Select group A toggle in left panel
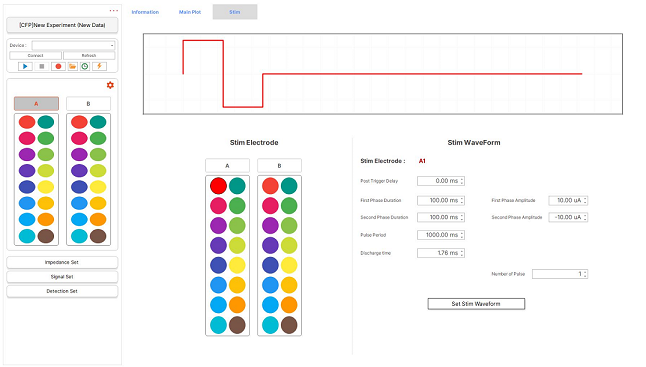646x367 pixels. pos(36,104)
